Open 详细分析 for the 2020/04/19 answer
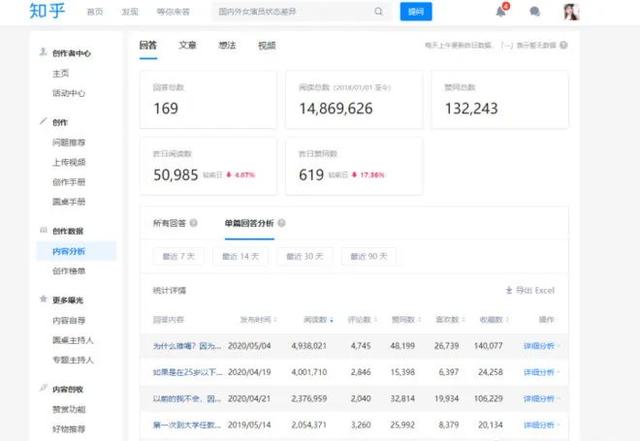This screenshot has height=441, width=640. pos(541,372)
